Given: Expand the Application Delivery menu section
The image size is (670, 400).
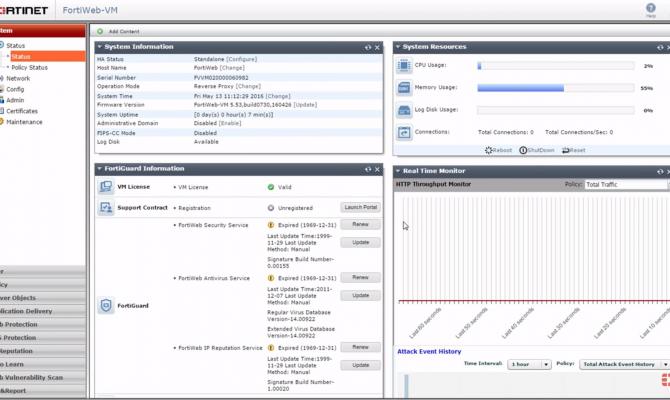Looking at the screenshot, I should click(43, 311).
